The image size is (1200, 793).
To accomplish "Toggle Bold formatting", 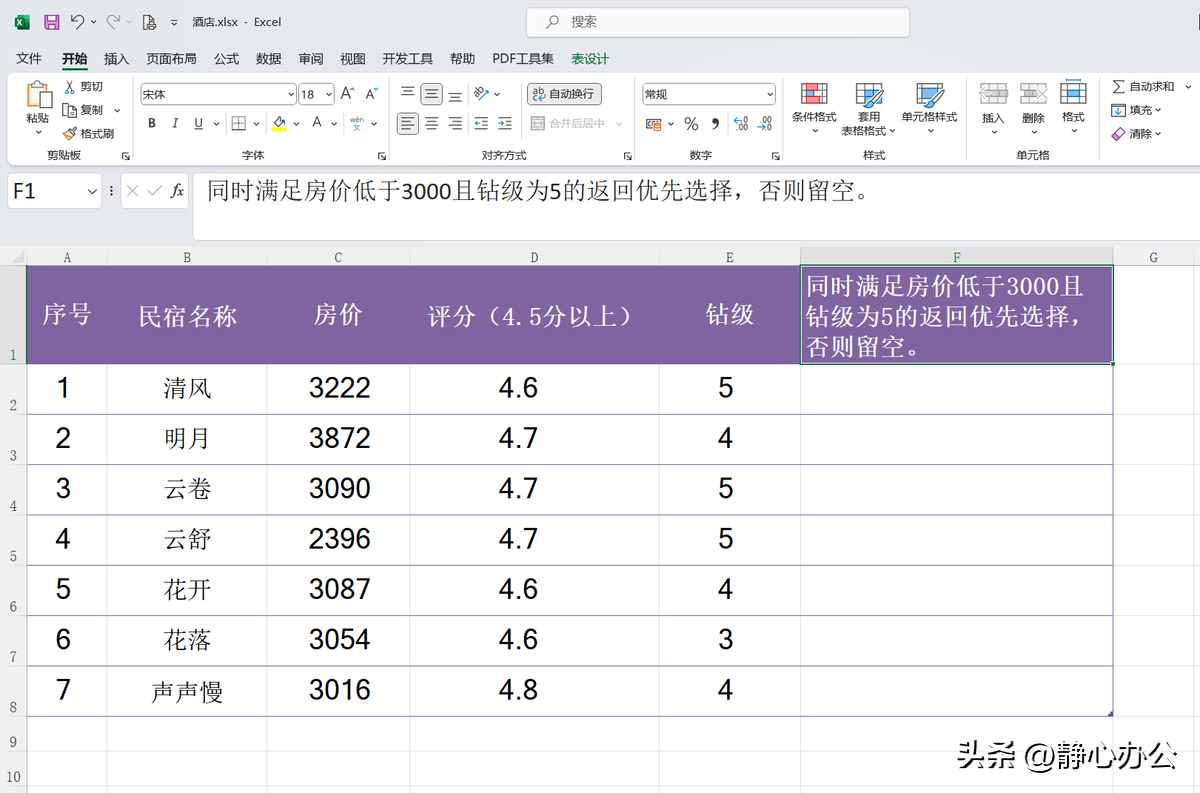I will pos(152,123).
